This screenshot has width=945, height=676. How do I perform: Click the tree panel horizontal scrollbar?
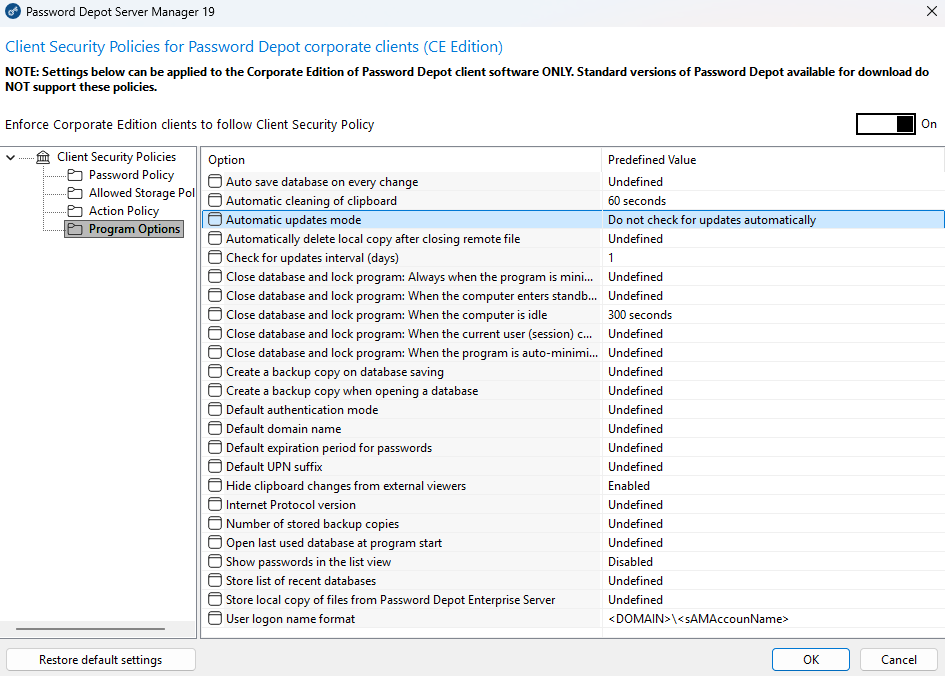coord(90,629)
